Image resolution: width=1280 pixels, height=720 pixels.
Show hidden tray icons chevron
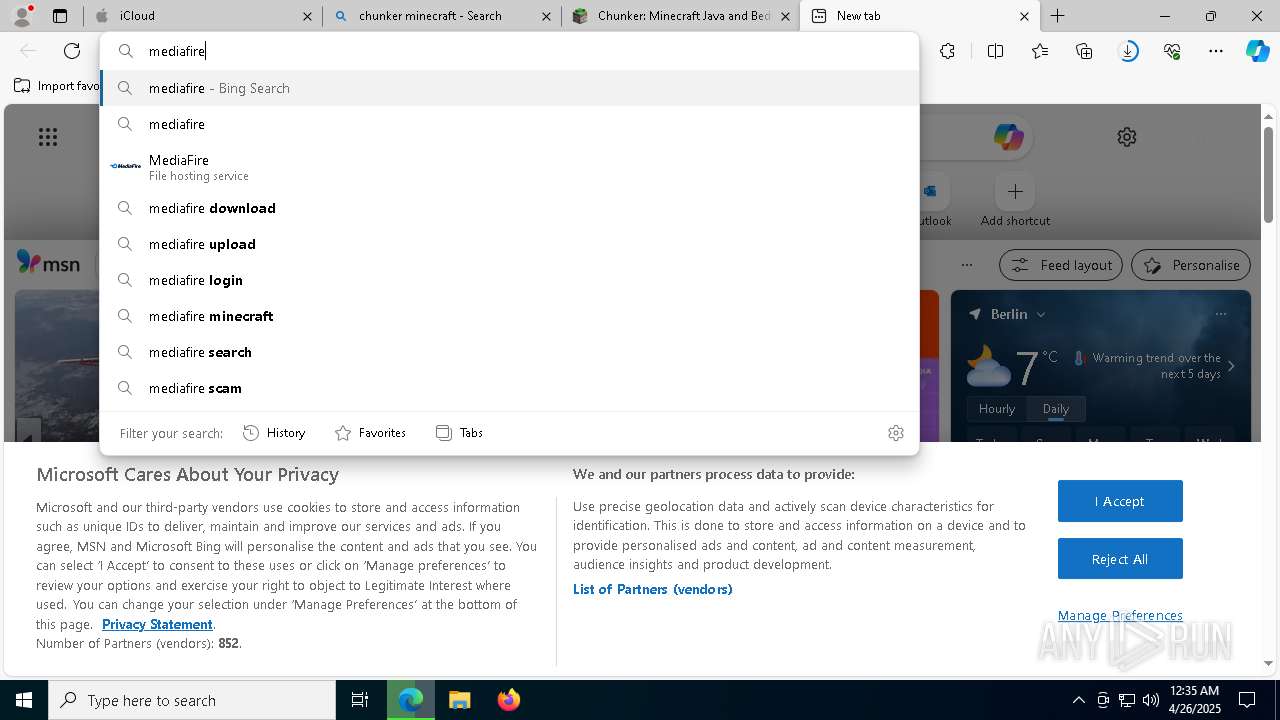(x=1078, y=700)
